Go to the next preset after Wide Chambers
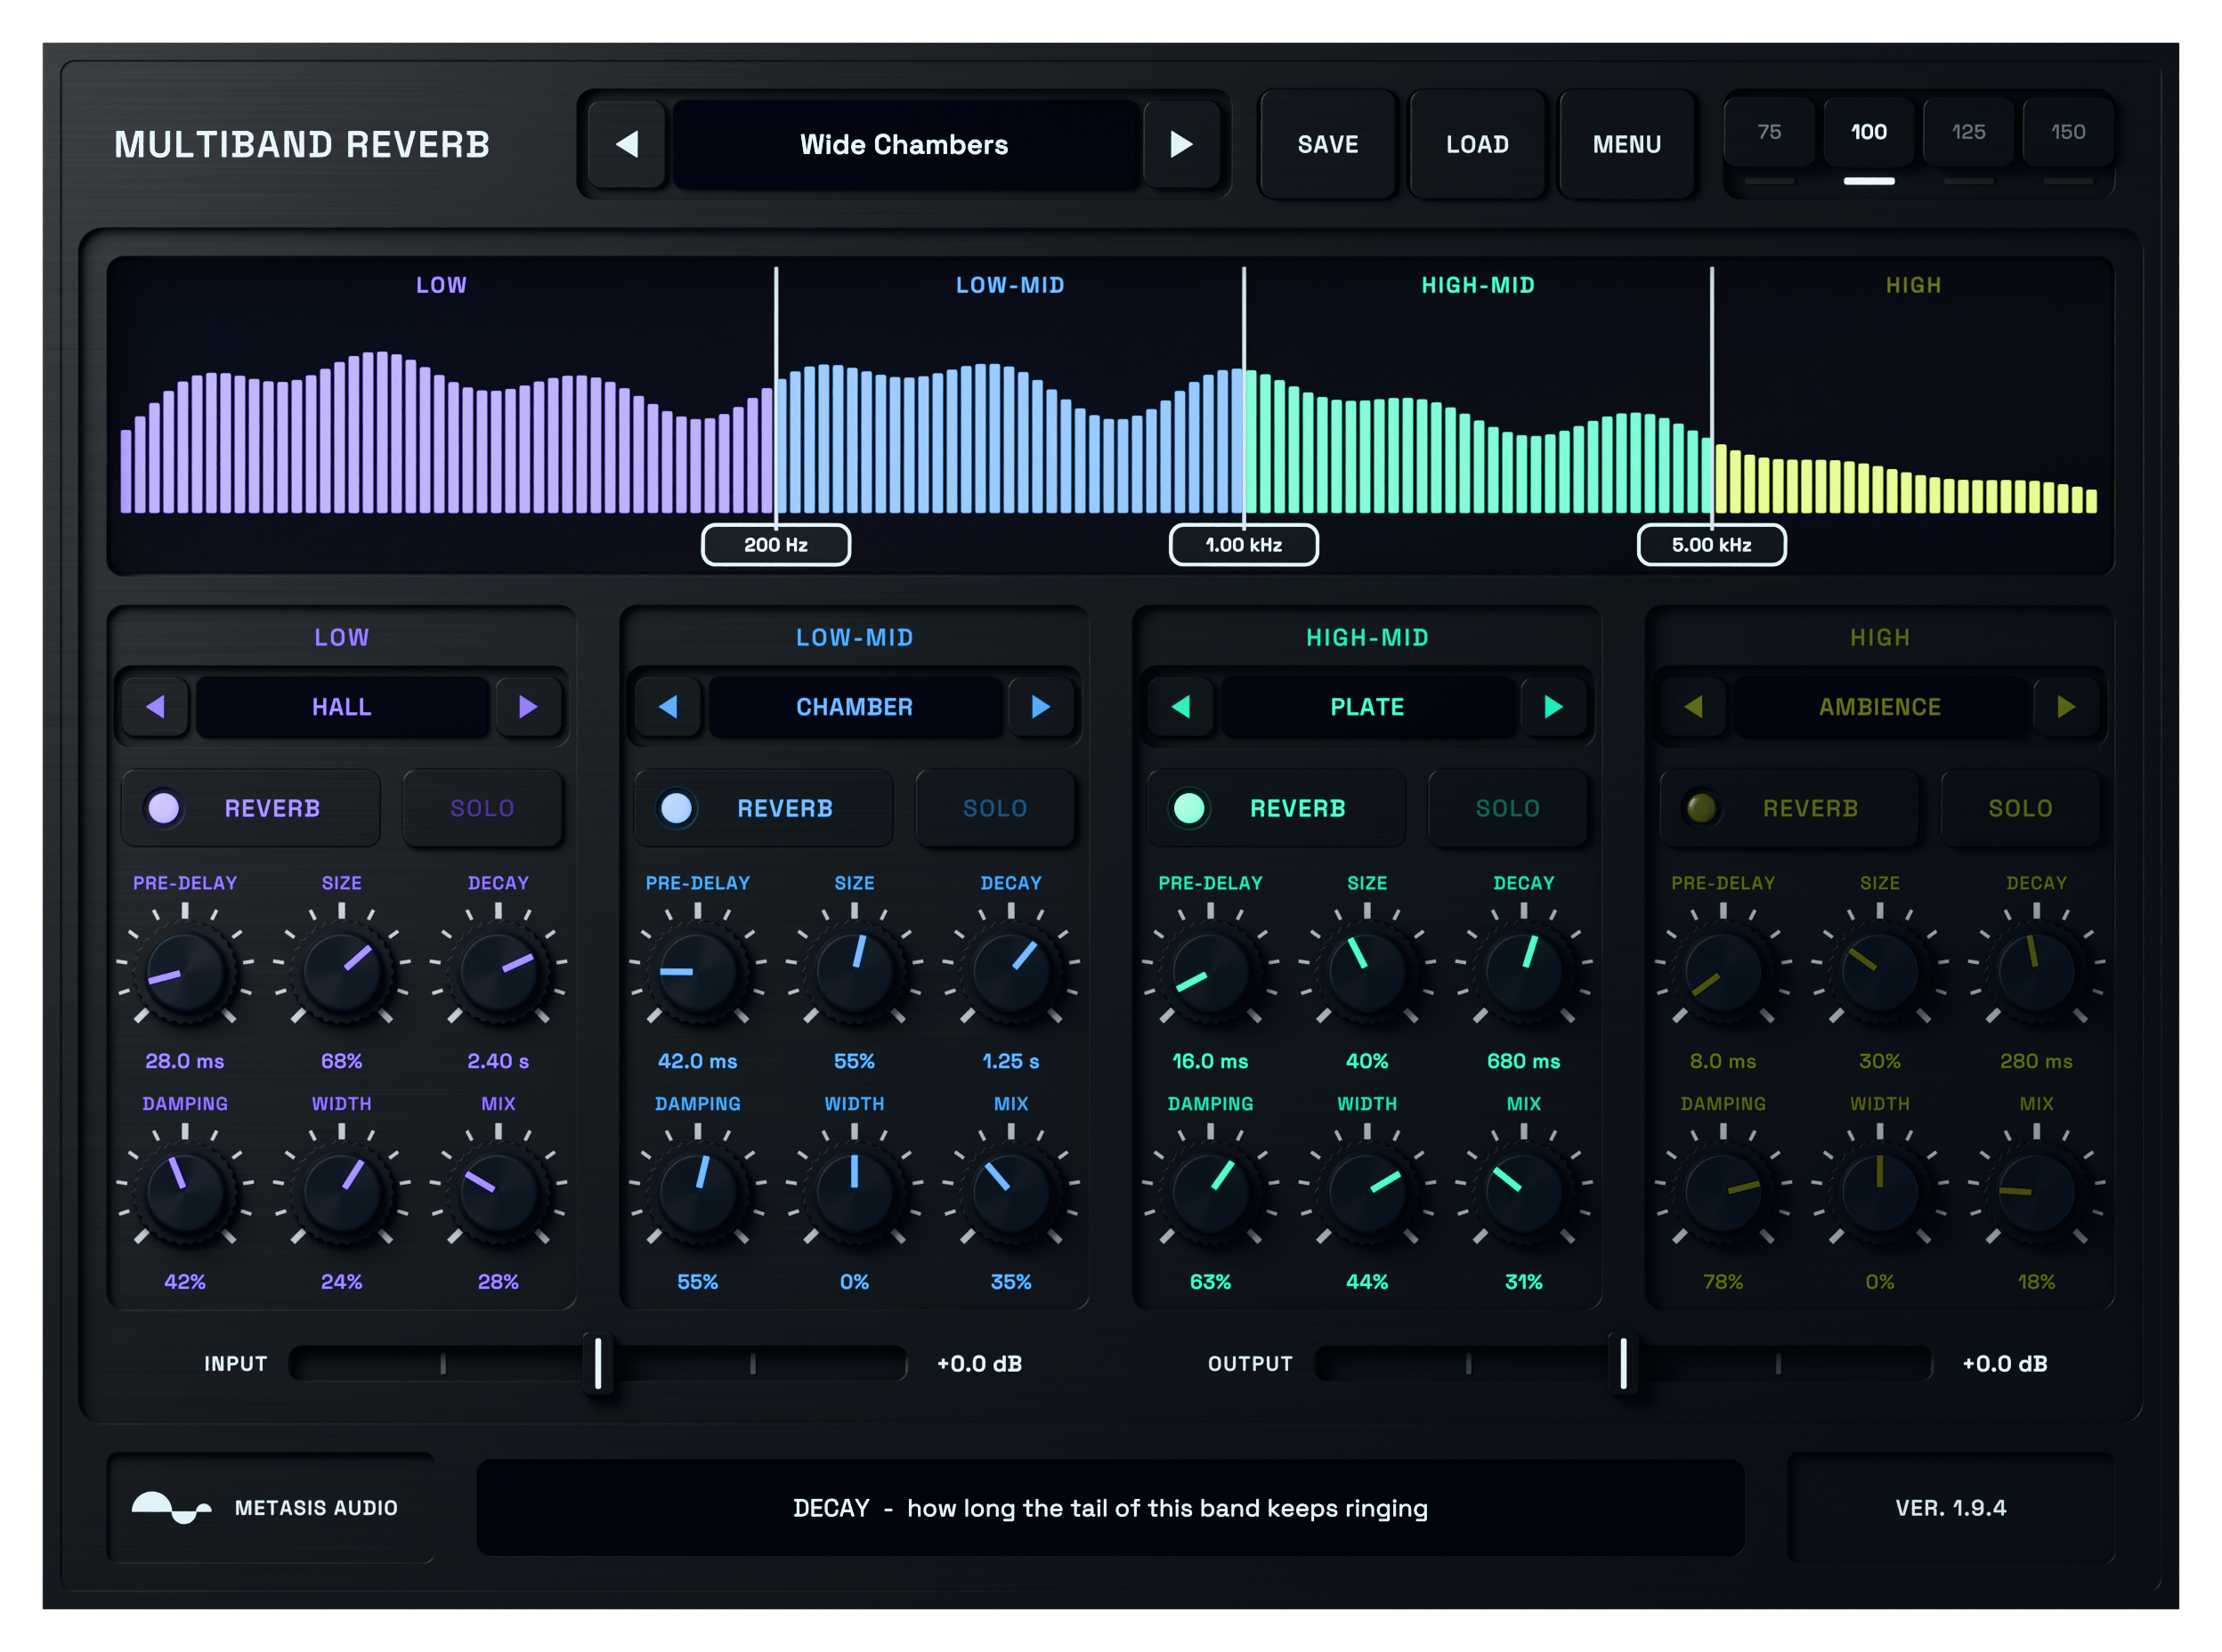Viewport: 2222px width, 1652px height. click(x=1181, y=144)
